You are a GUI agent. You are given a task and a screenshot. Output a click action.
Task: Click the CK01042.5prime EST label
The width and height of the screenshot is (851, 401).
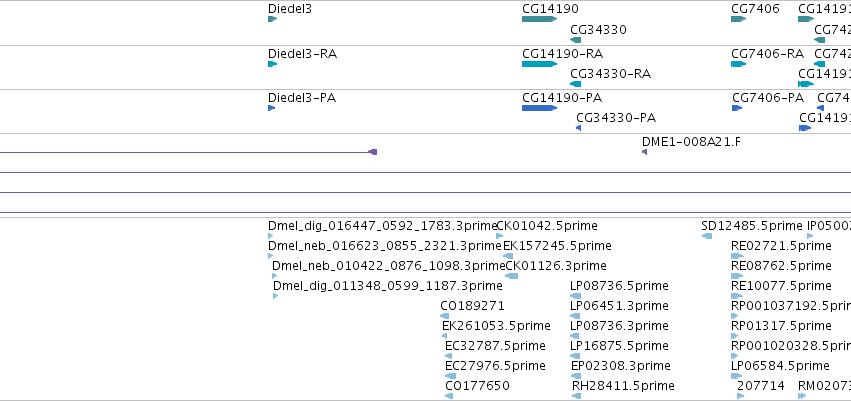point(547,226)
